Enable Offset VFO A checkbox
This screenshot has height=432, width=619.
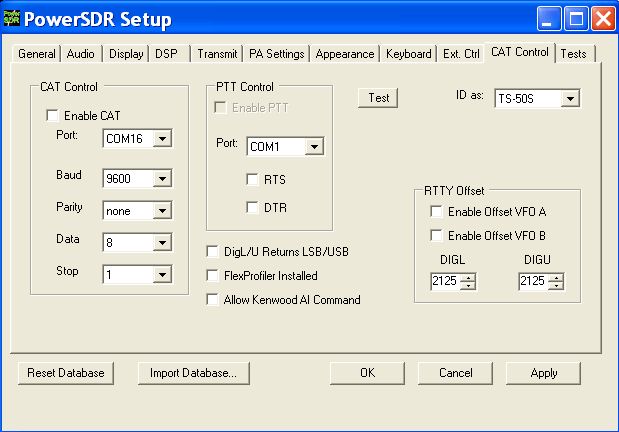pos(436,211)
